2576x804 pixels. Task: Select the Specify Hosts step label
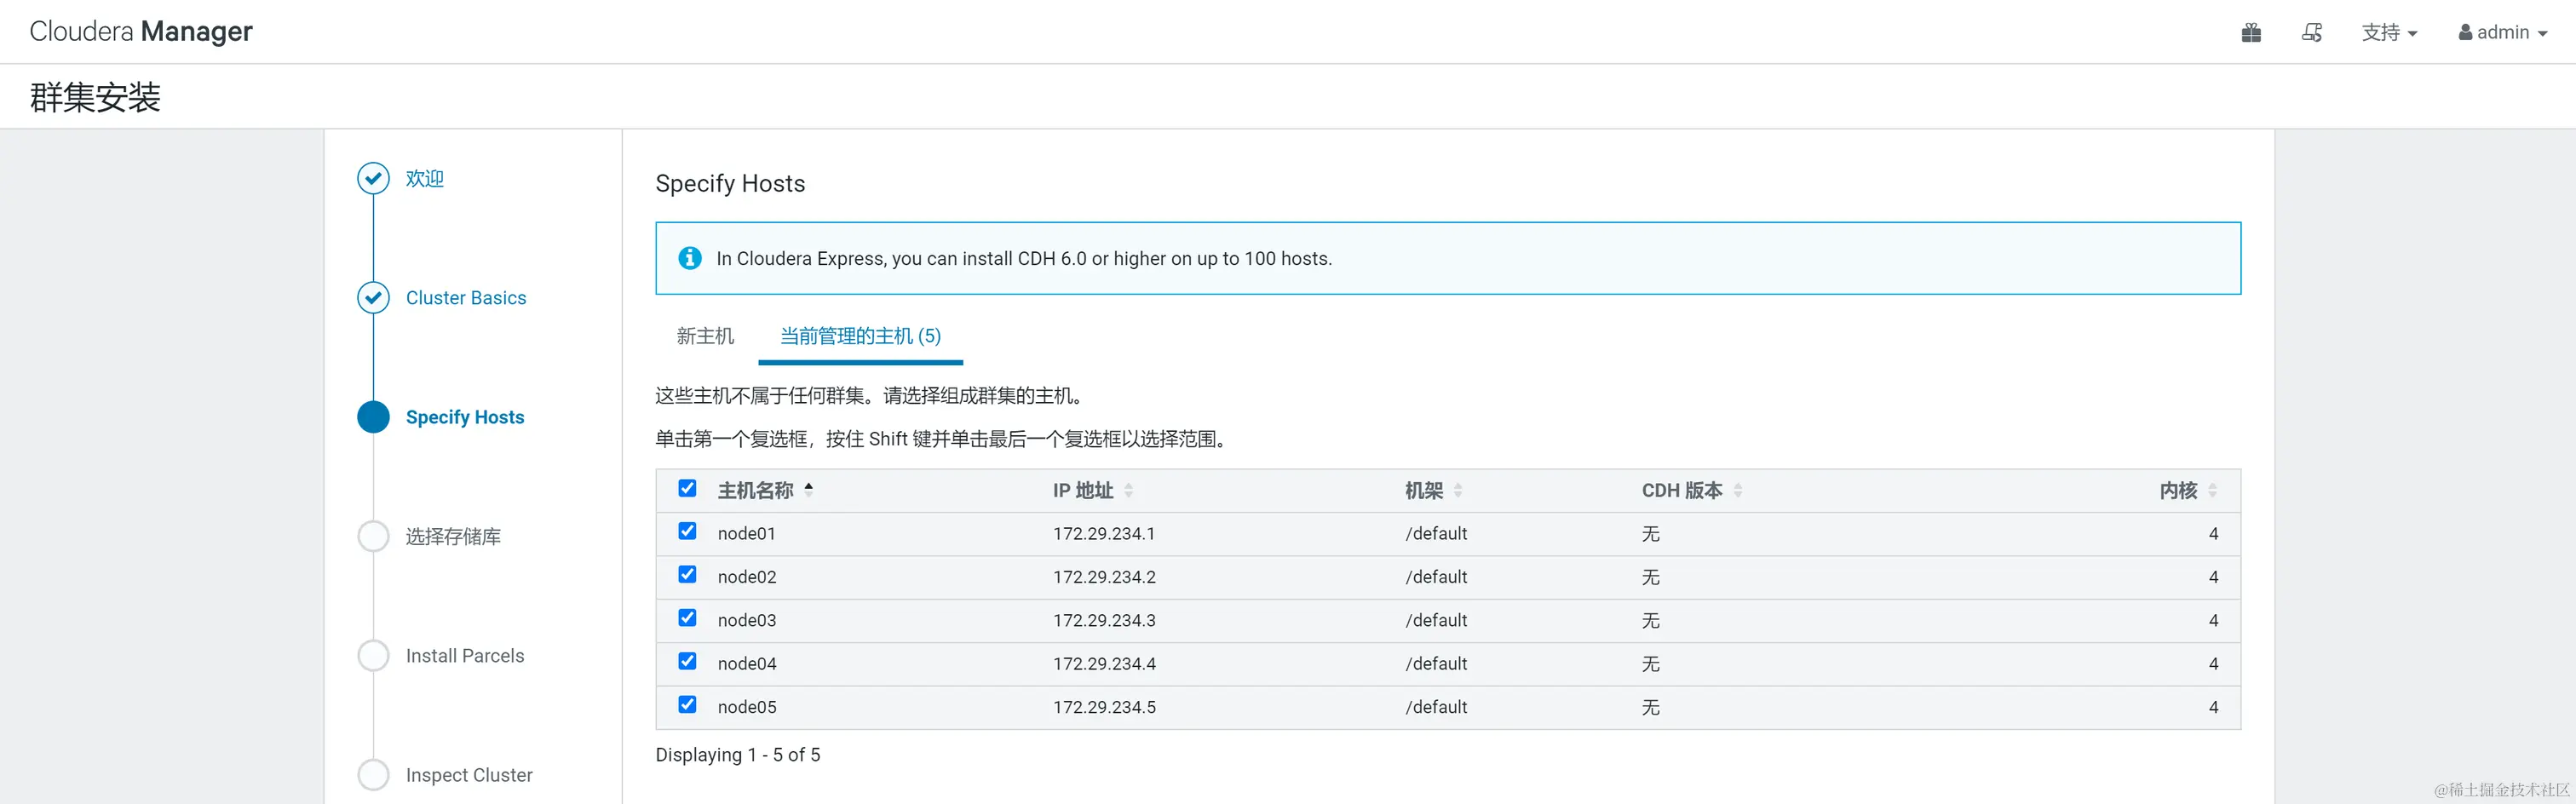(x=465, y=417)
